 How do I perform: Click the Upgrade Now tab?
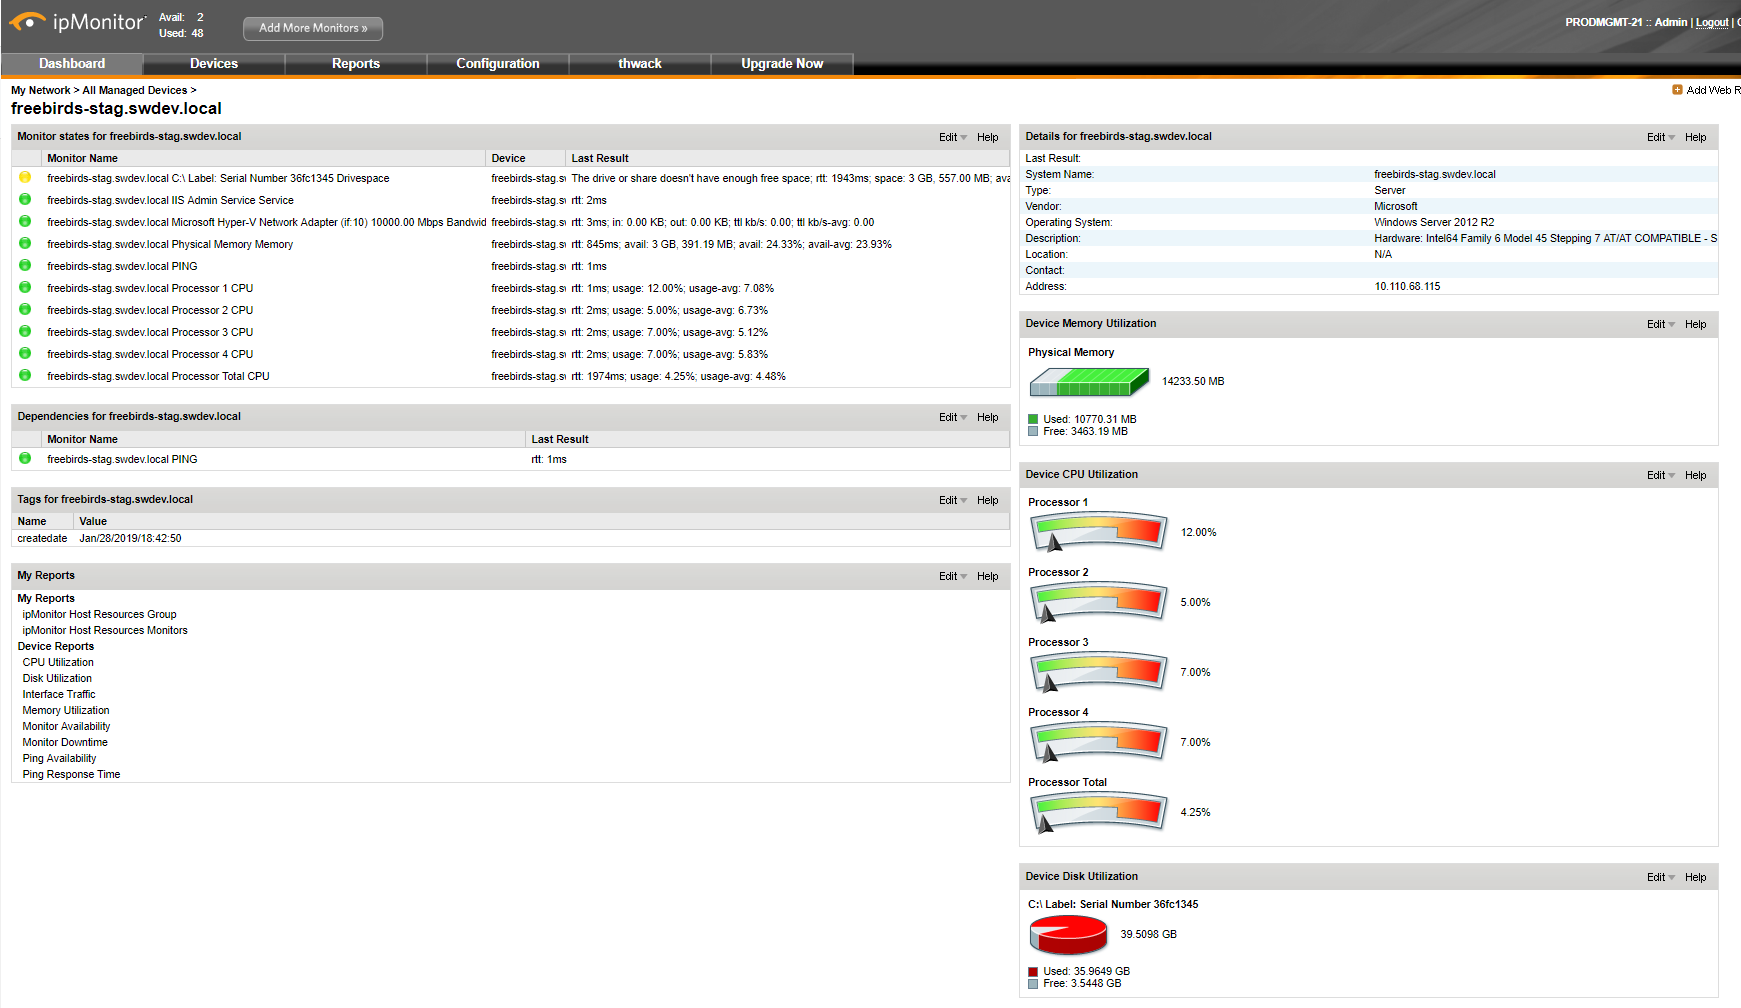pos(782,63)
